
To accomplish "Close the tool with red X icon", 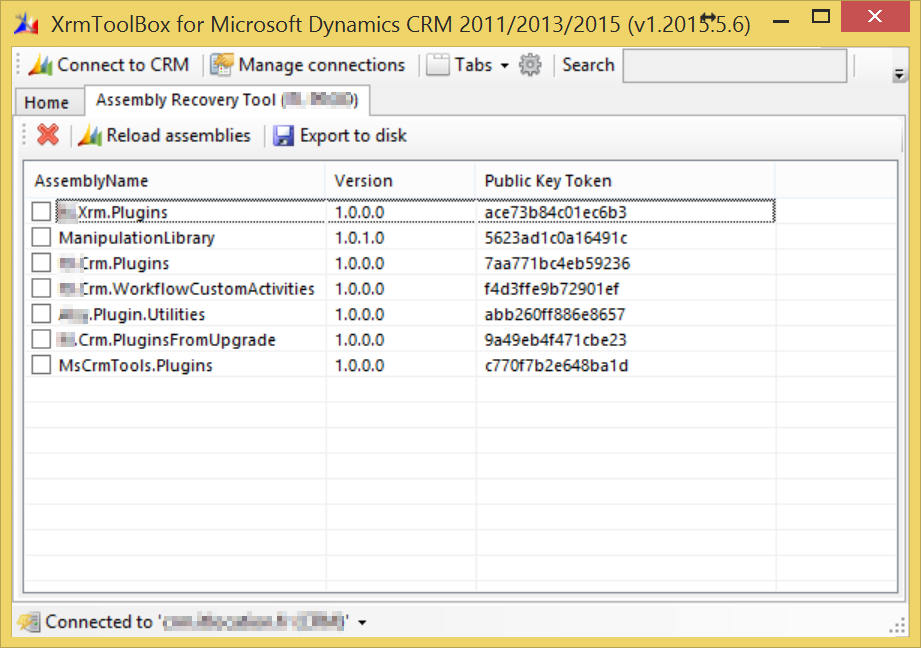I will pos(48,135).
